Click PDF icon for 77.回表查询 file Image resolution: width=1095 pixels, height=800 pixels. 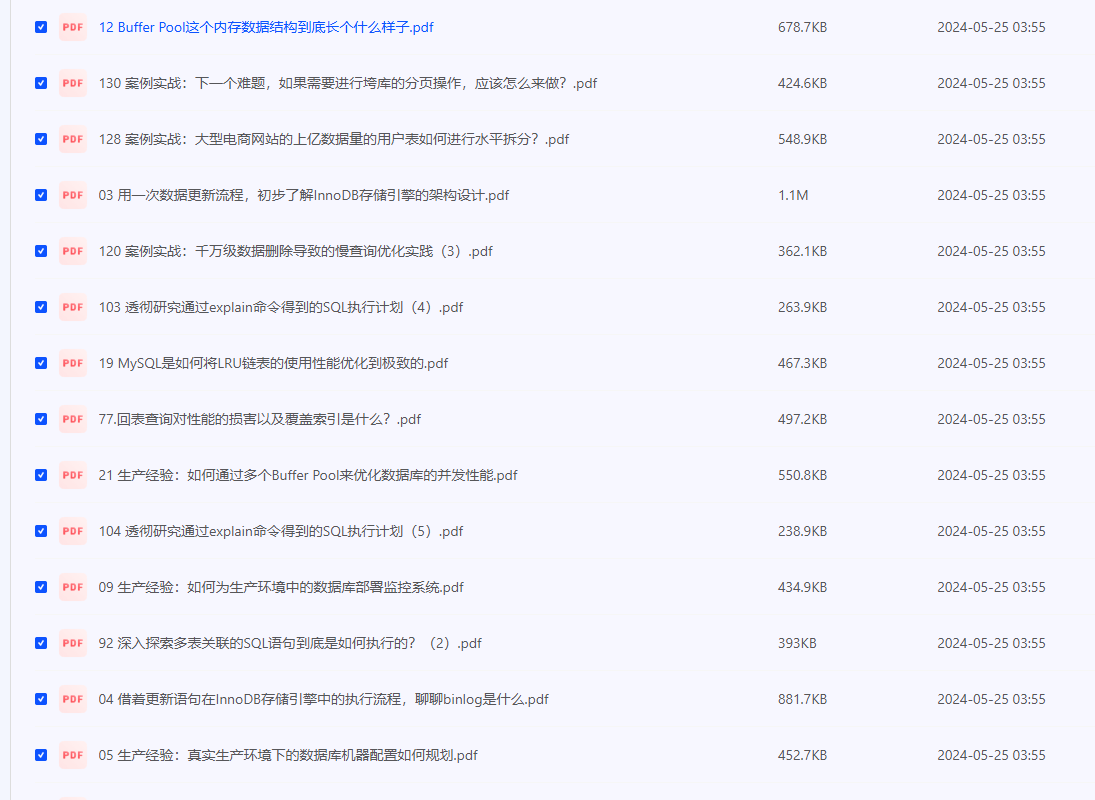tap(73, 420)
